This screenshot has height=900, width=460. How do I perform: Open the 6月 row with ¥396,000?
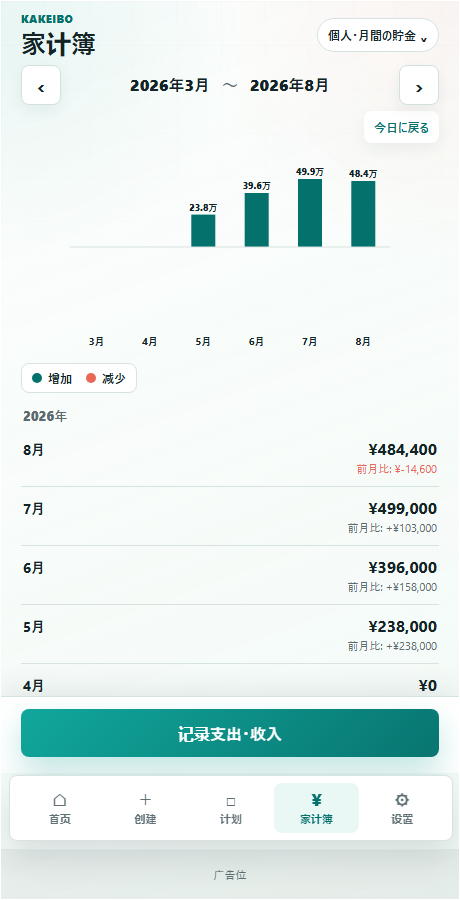pos(230,576)
